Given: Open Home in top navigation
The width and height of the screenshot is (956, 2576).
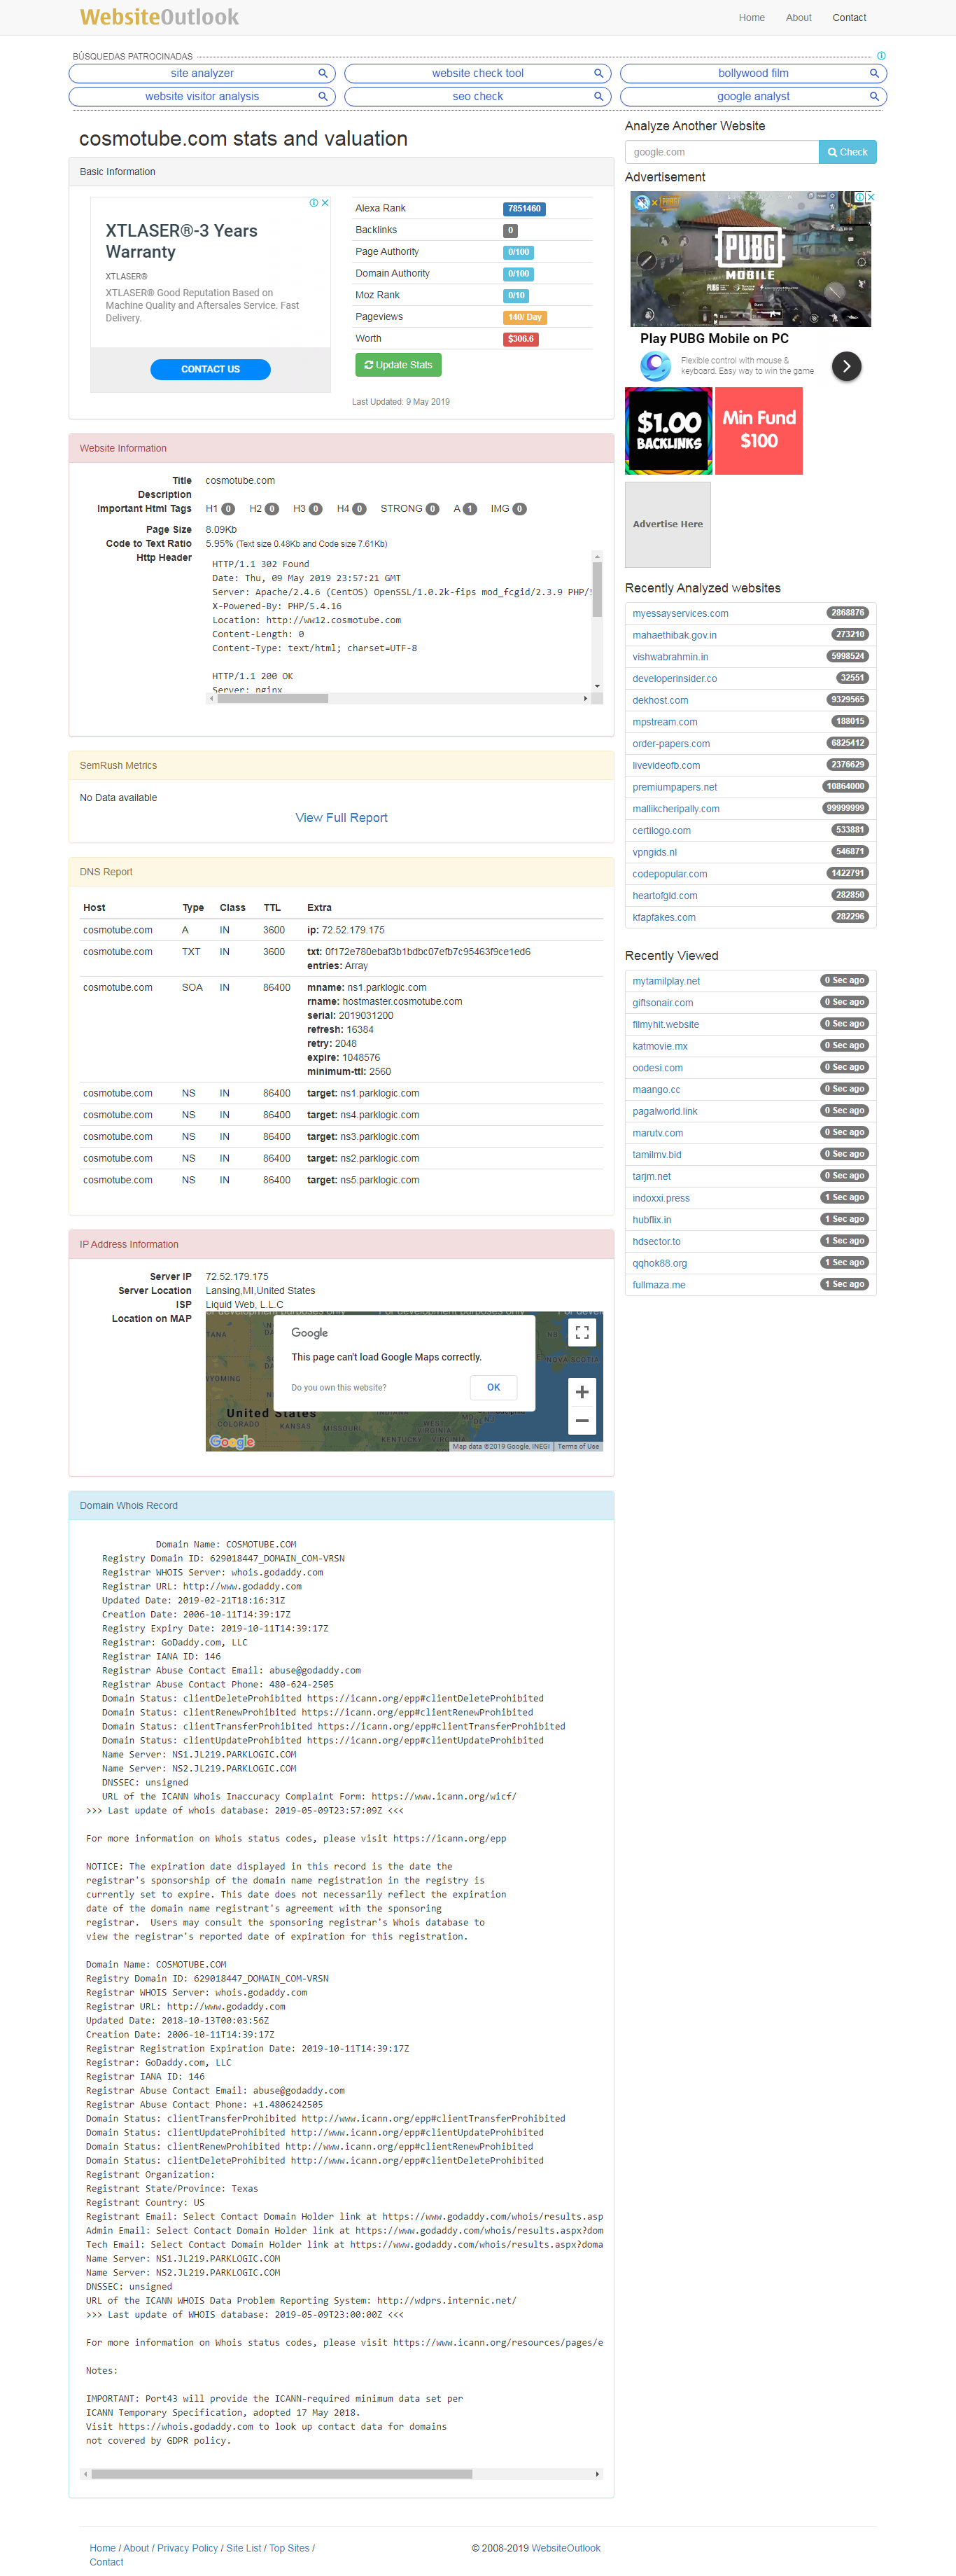Looking at the screenshot, I should click(x=752, y=18).
